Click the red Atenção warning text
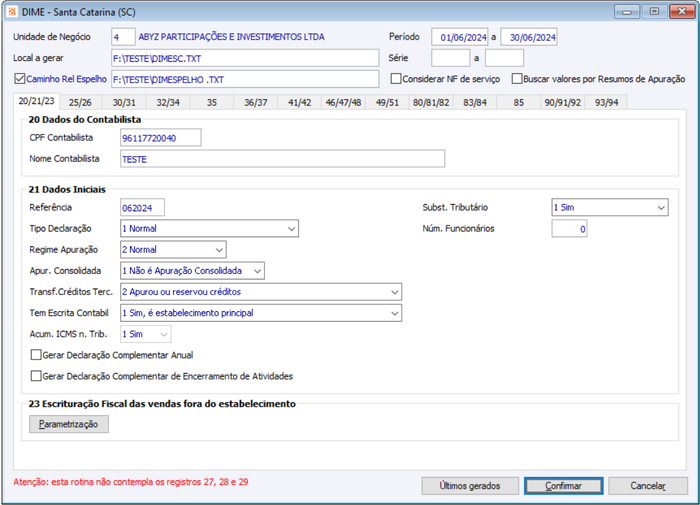700x505 pixels. point(131,482)
